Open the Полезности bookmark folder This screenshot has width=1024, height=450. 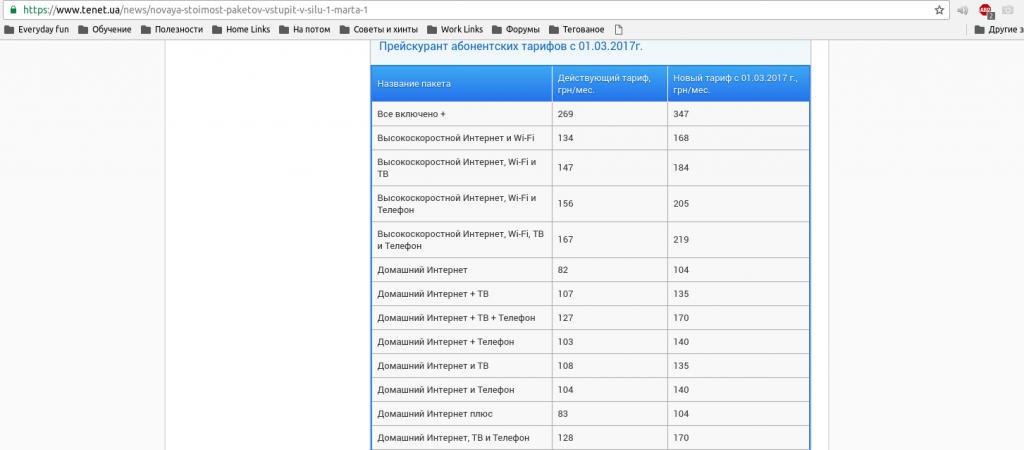[172, 29]
